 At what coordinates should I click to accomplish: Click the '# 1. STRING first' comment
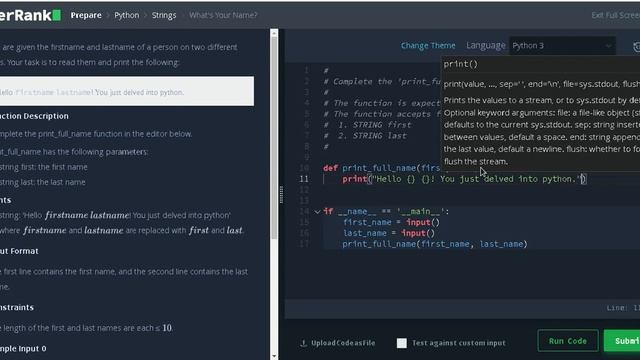pyautogui.click(x=368, y=125)
